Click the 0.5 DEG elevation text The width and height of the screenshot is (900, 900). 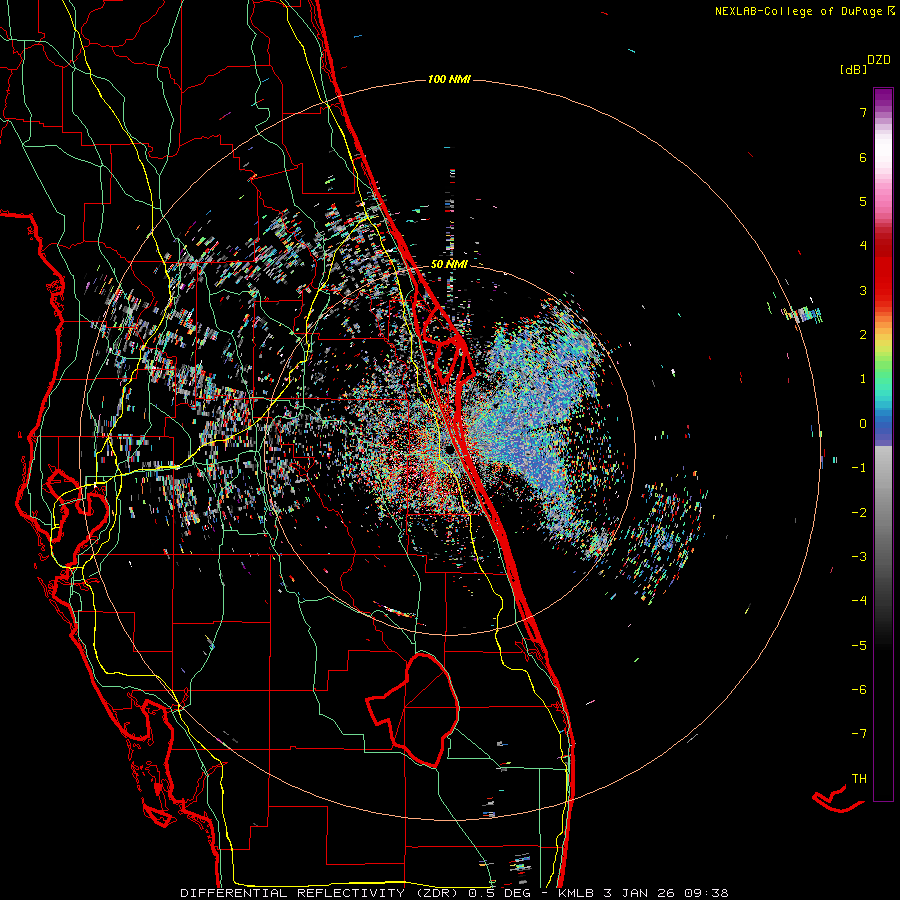pos(500,893)
